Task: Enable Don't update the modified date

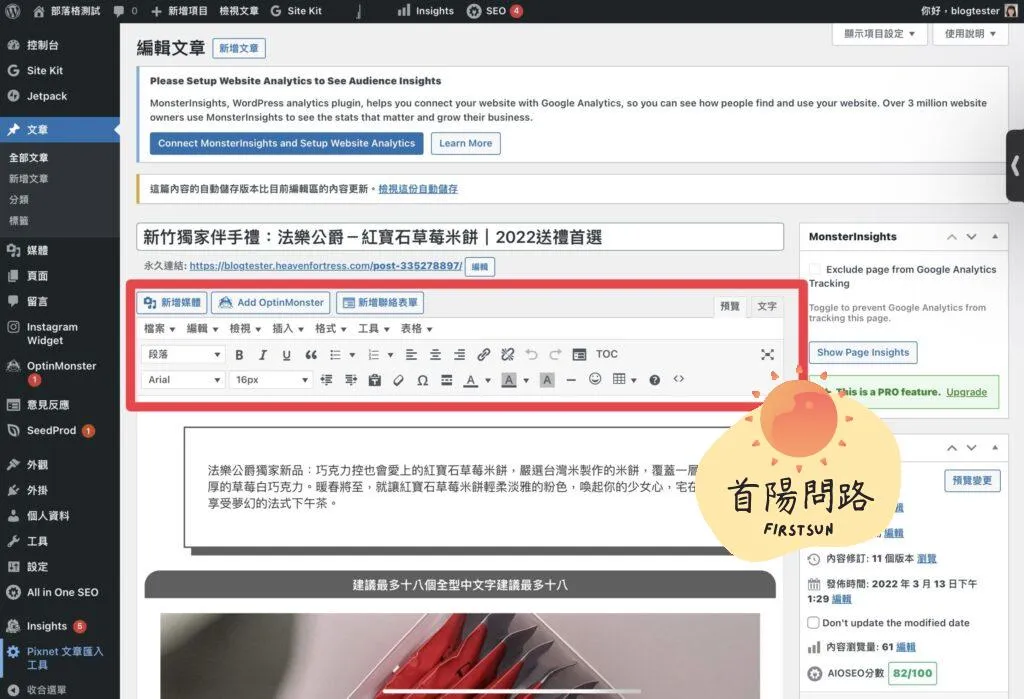Action: pos(813,623)
